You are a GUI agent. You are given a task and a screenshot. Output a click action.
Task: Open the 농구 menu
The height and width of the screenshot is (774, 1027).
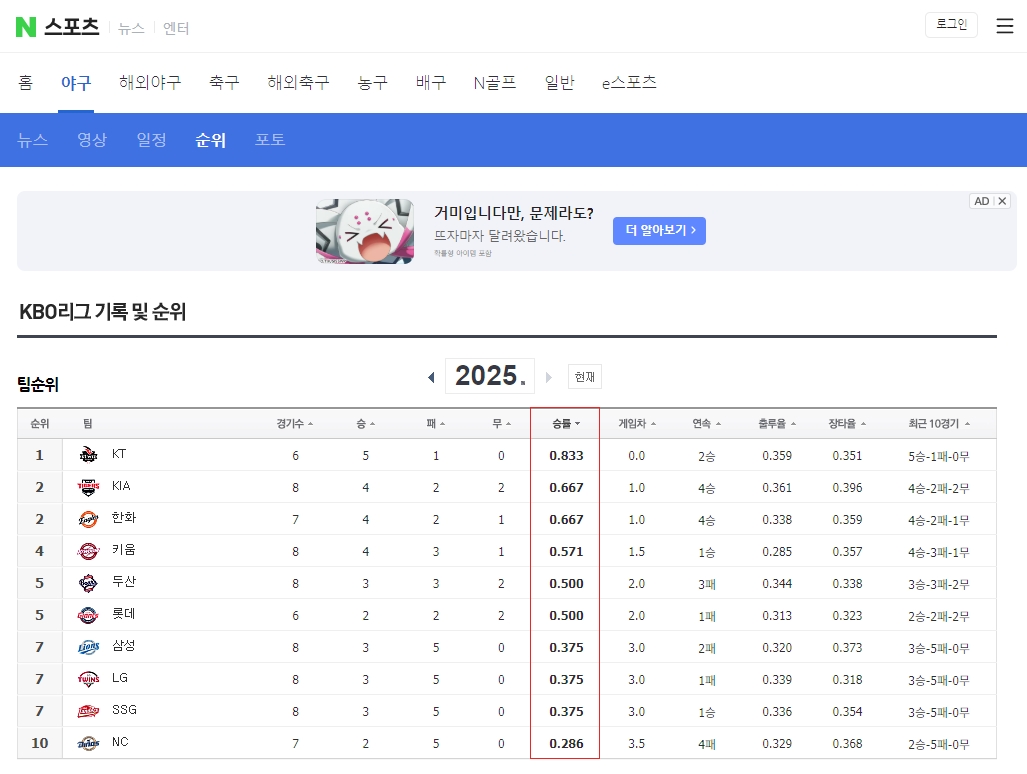(372, 83)
